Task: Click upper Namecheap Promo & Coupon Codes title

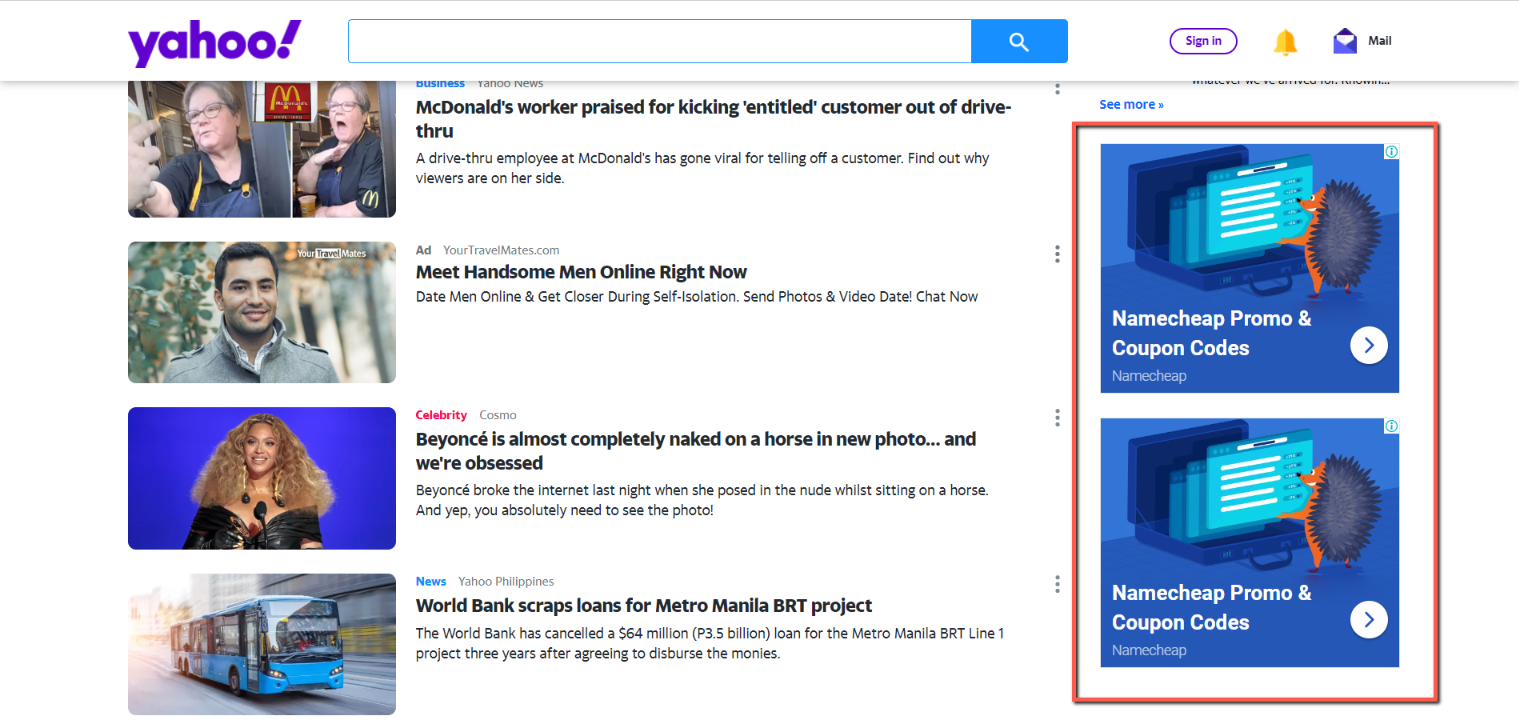Action: tap(1212, 333)
